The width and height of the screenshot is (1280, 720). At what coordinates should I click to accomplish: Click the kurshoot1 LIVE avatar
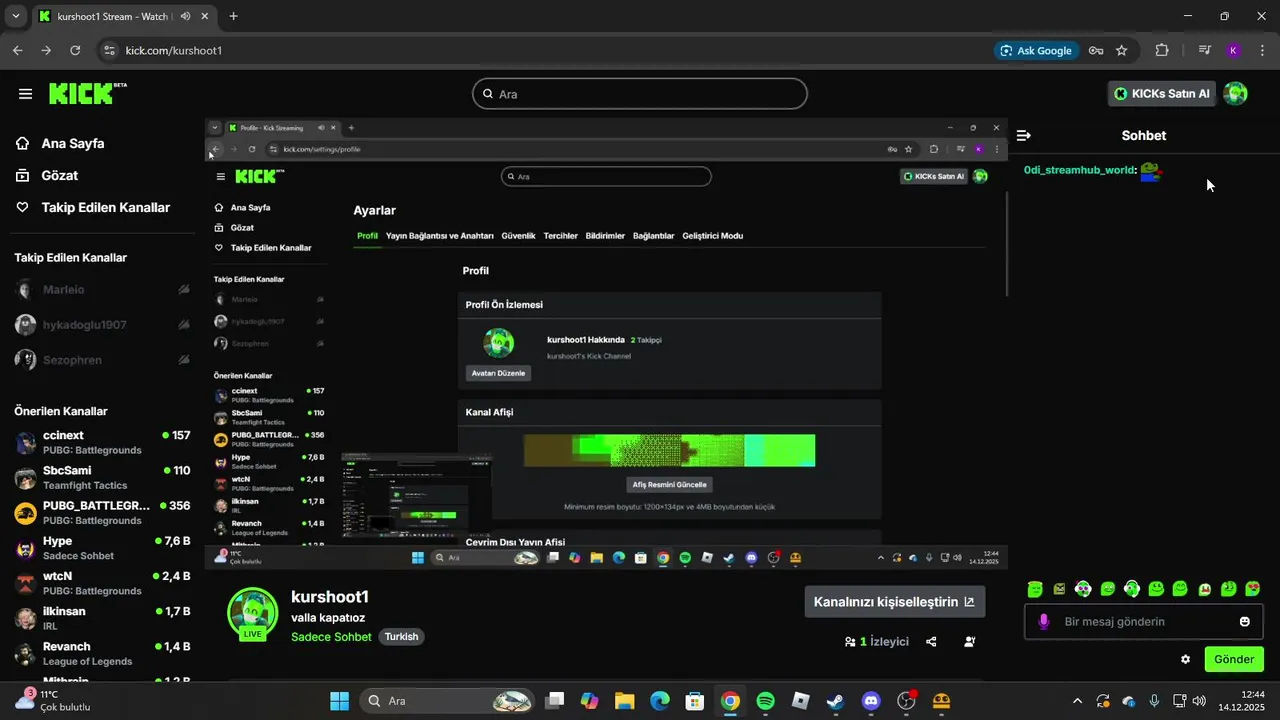[x=252, y=613]
